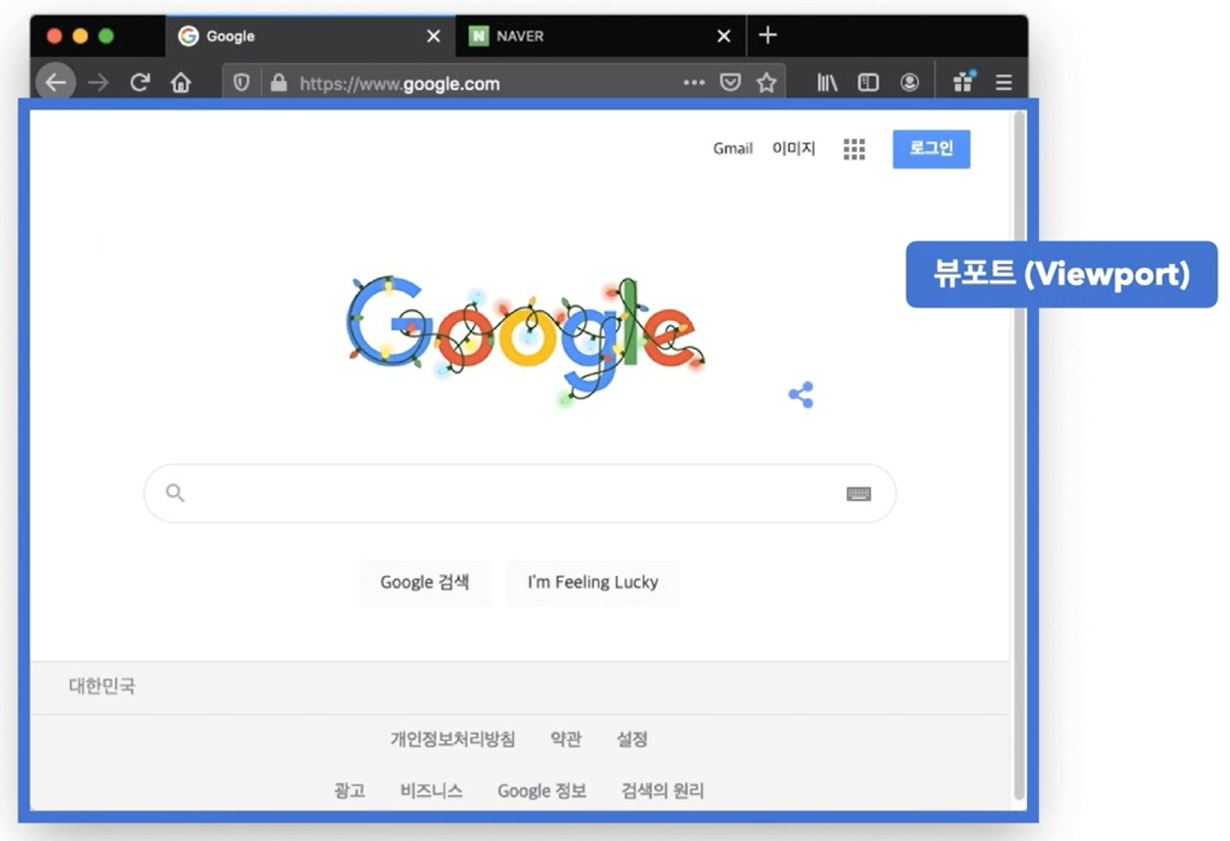Bookmark this page with the star

pos(766,83)
